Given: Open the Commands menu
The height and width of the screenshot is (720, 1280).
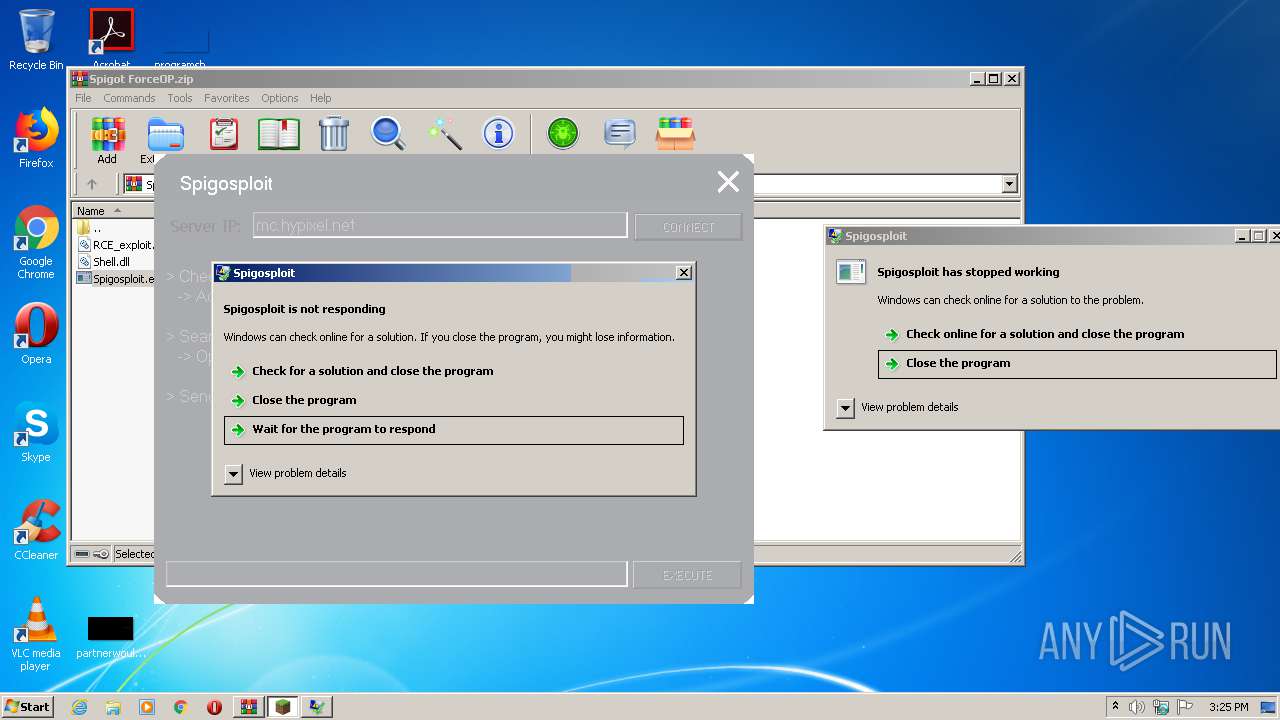Looking at the screenshot, I should pyautogui.click(x=129, y=98).
